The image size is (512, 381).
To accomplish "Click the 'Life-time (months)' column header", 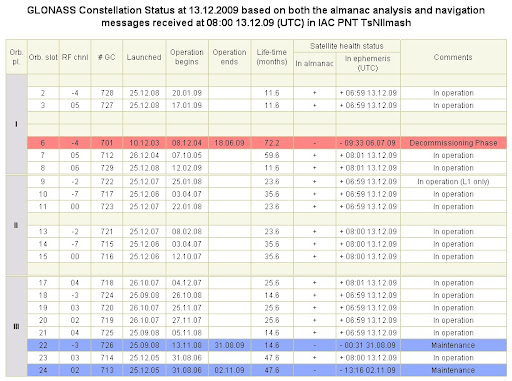I will 272,57.
